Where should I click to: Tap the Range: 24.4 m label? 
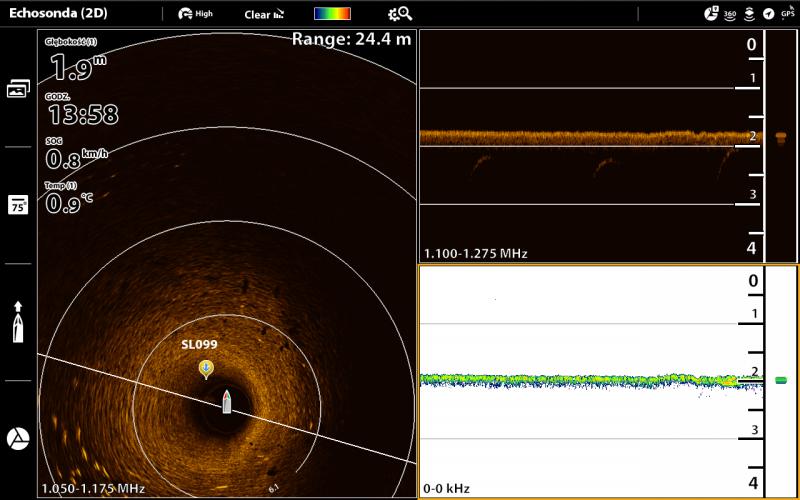[x=350, y=39]
